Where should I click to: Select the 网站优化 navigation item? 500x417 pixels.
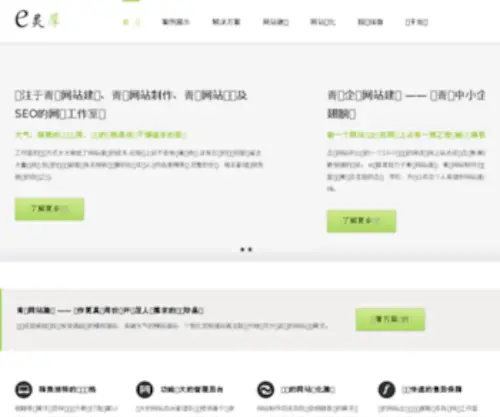pyautogui.click(x=323, y=22)
